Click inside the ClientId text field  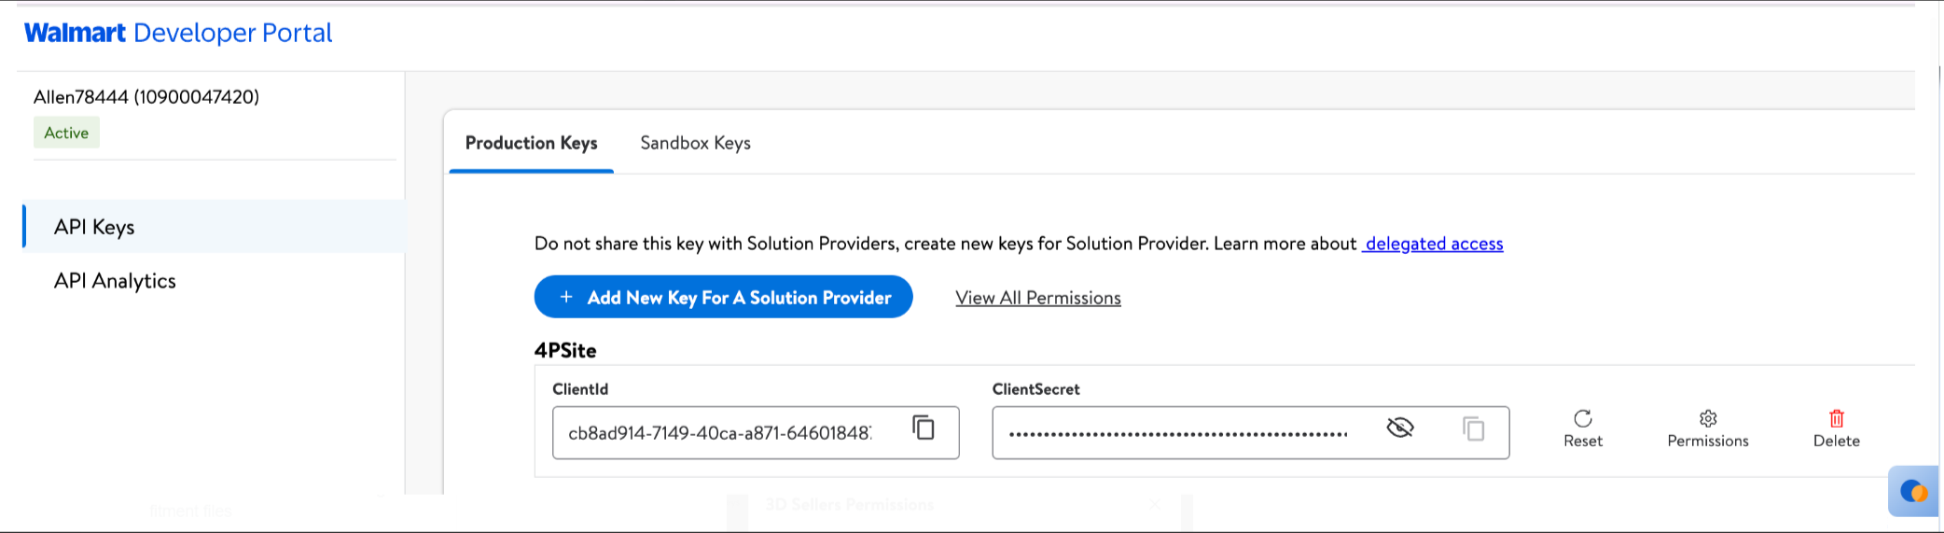coord(720,433)
